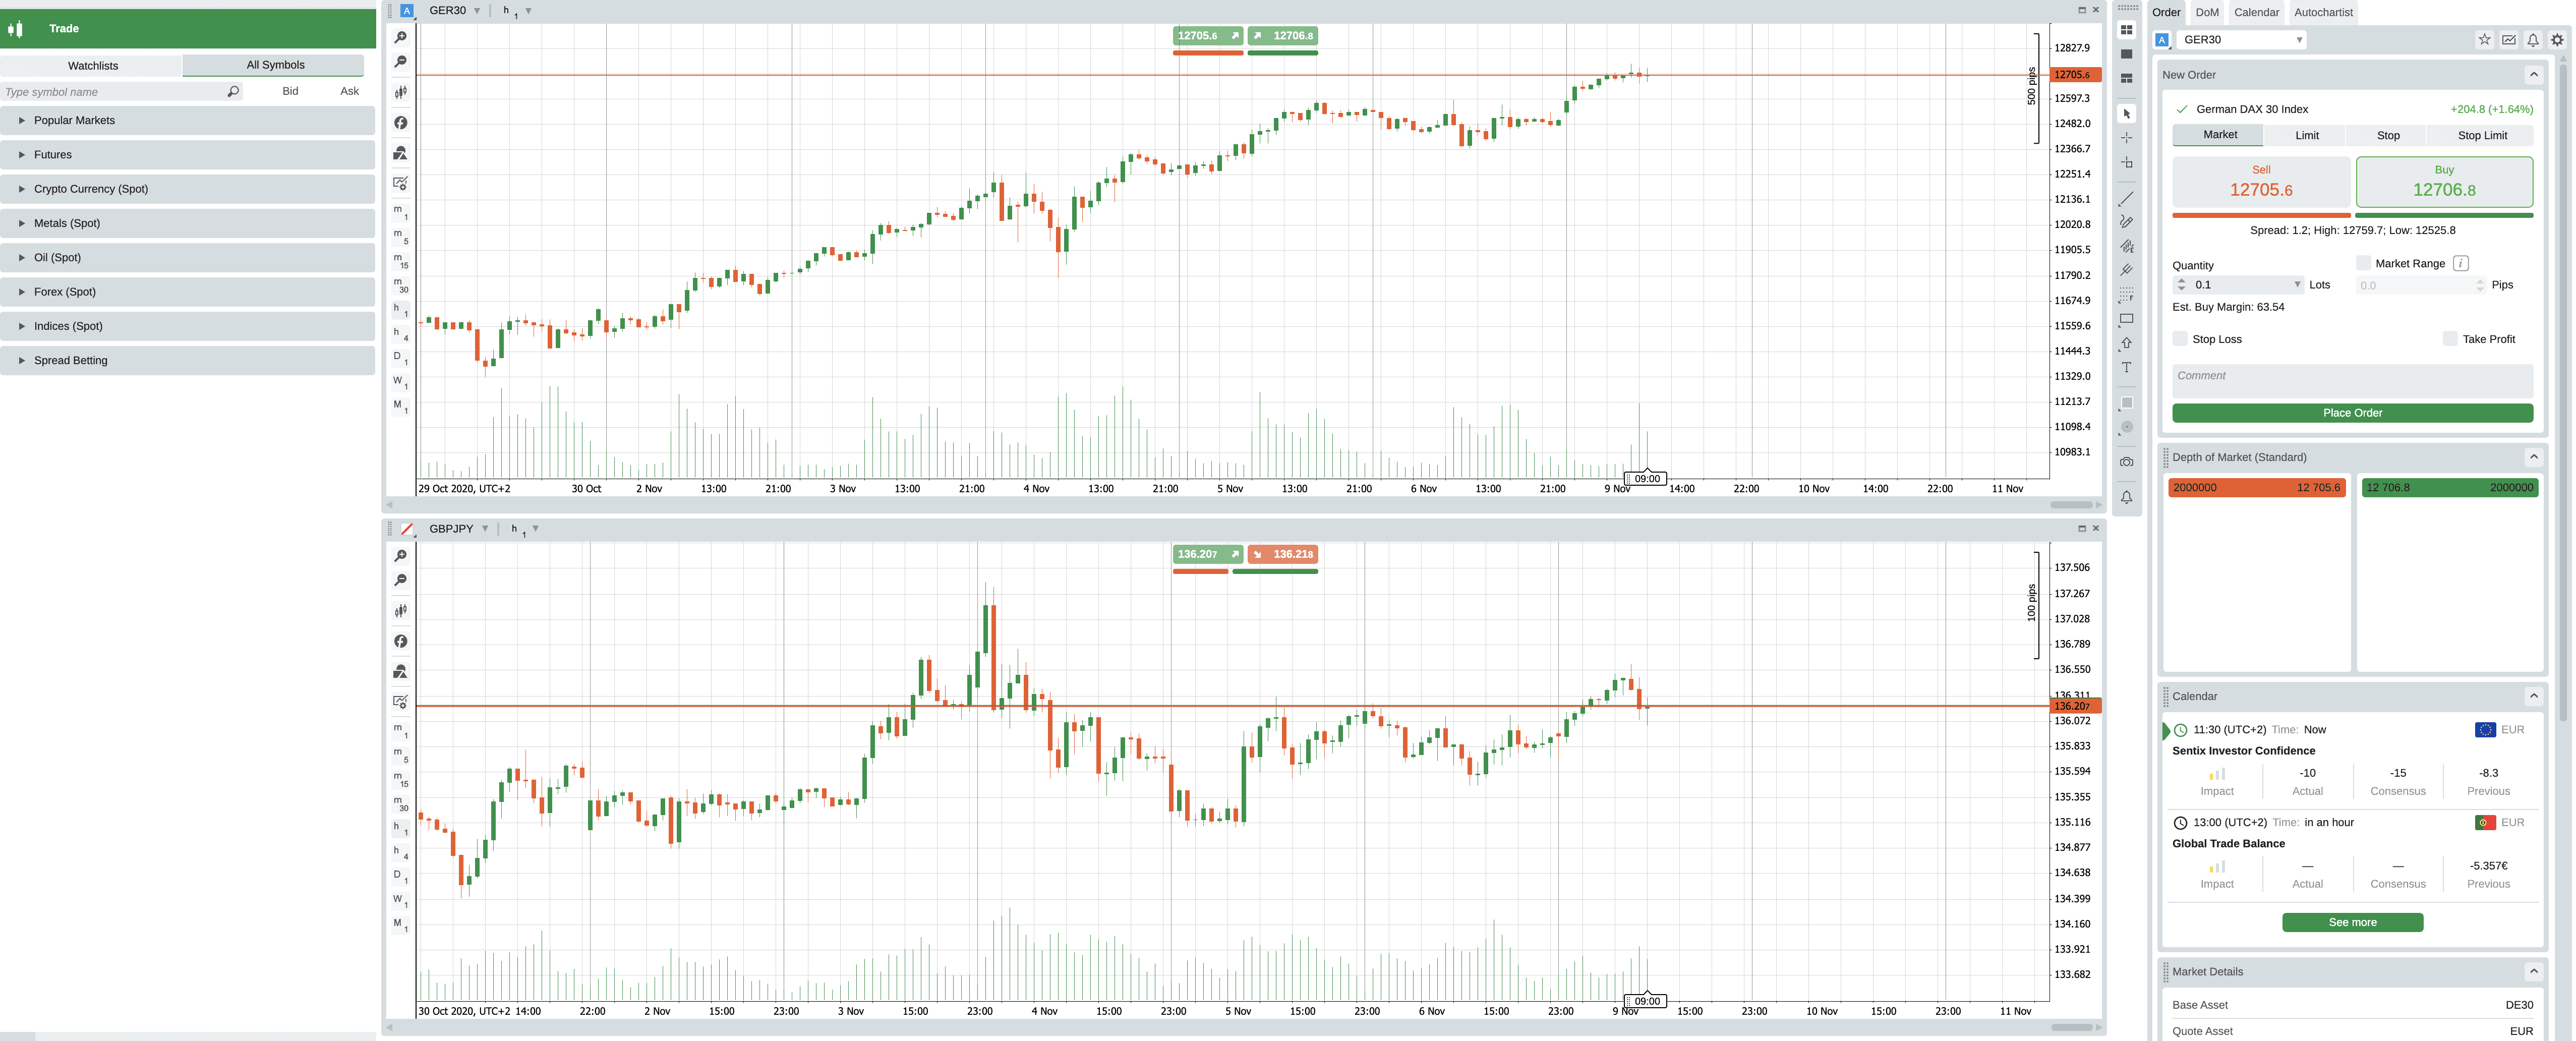The width and height of the screenshot is (2576, 1041).
Task: Switch to the Calendar tab
Action: 2257,12
